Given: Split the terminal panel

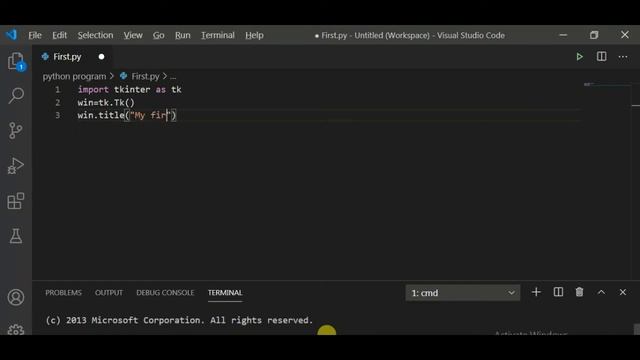Looking at the screenshot, I should click(x=558, y=292).
